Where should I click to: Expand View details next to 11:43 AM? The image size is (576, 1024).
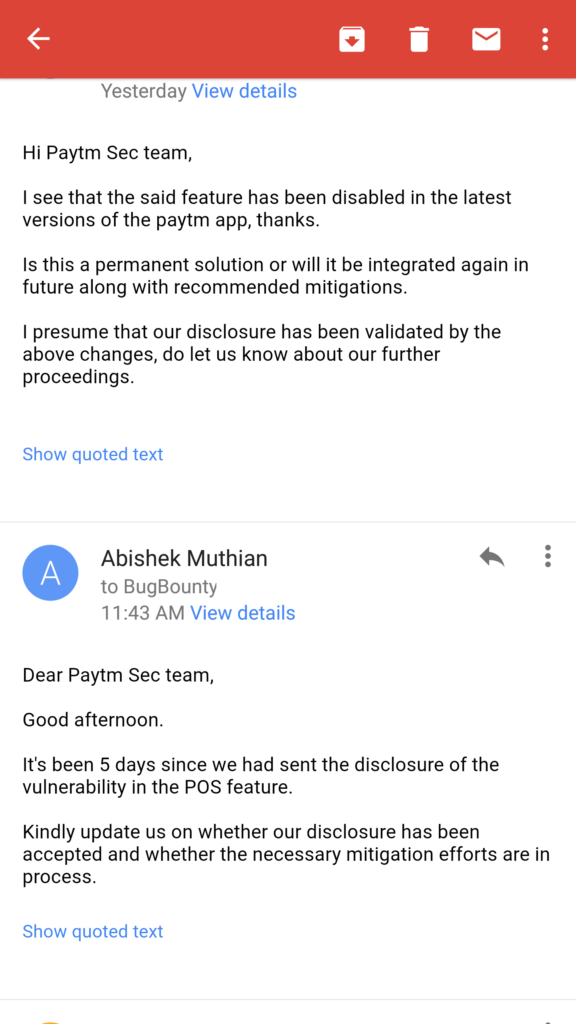coord(243,613)
